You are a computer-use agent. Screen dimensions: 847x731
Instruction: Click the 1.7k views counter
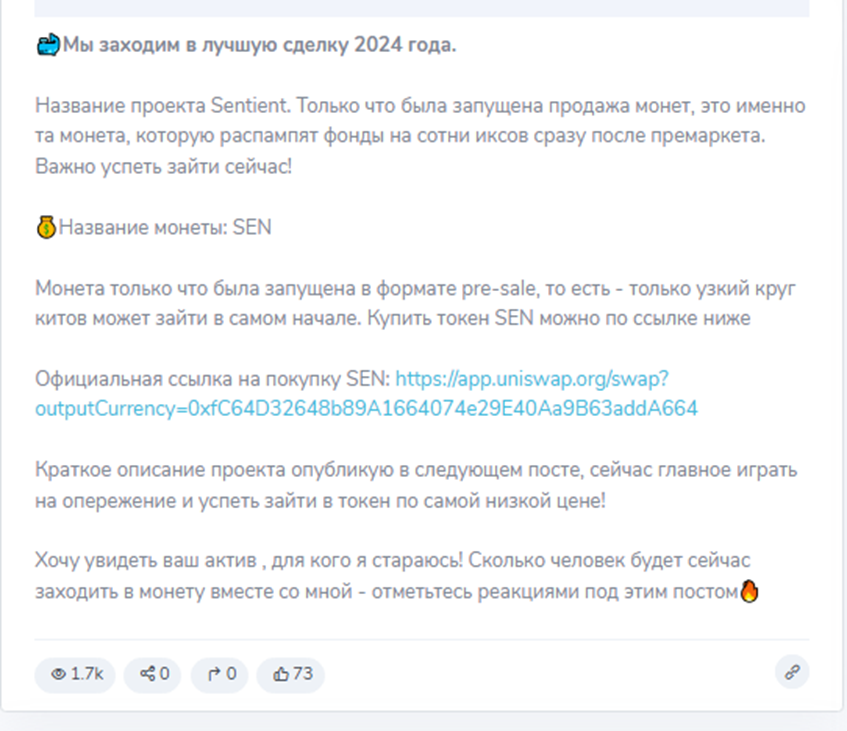coord(85,675)
